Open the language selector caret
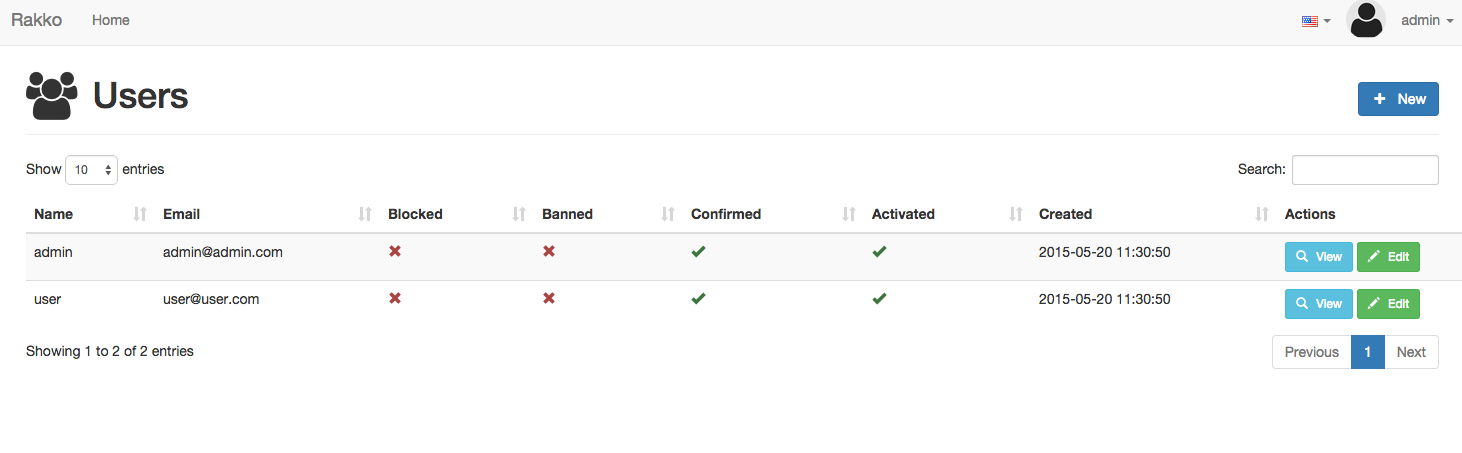 coord(1327,21)
